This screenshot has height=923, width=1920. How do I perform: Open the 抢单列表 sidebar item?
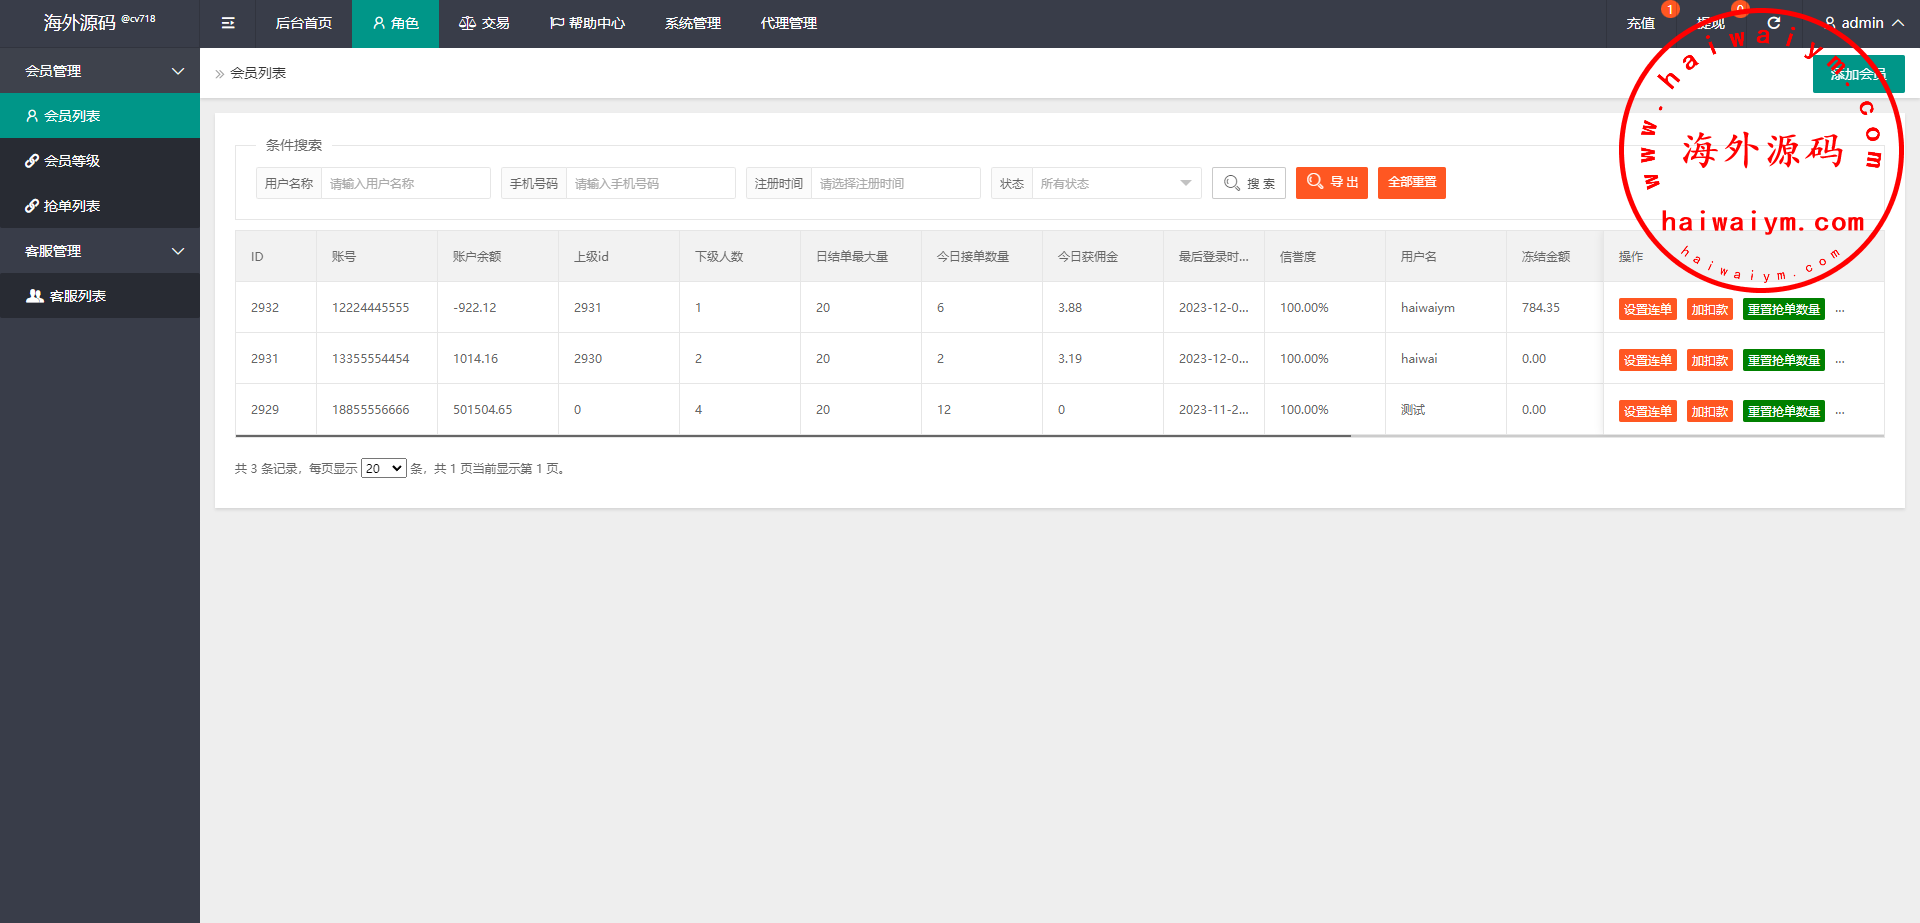tap(72, 206)
